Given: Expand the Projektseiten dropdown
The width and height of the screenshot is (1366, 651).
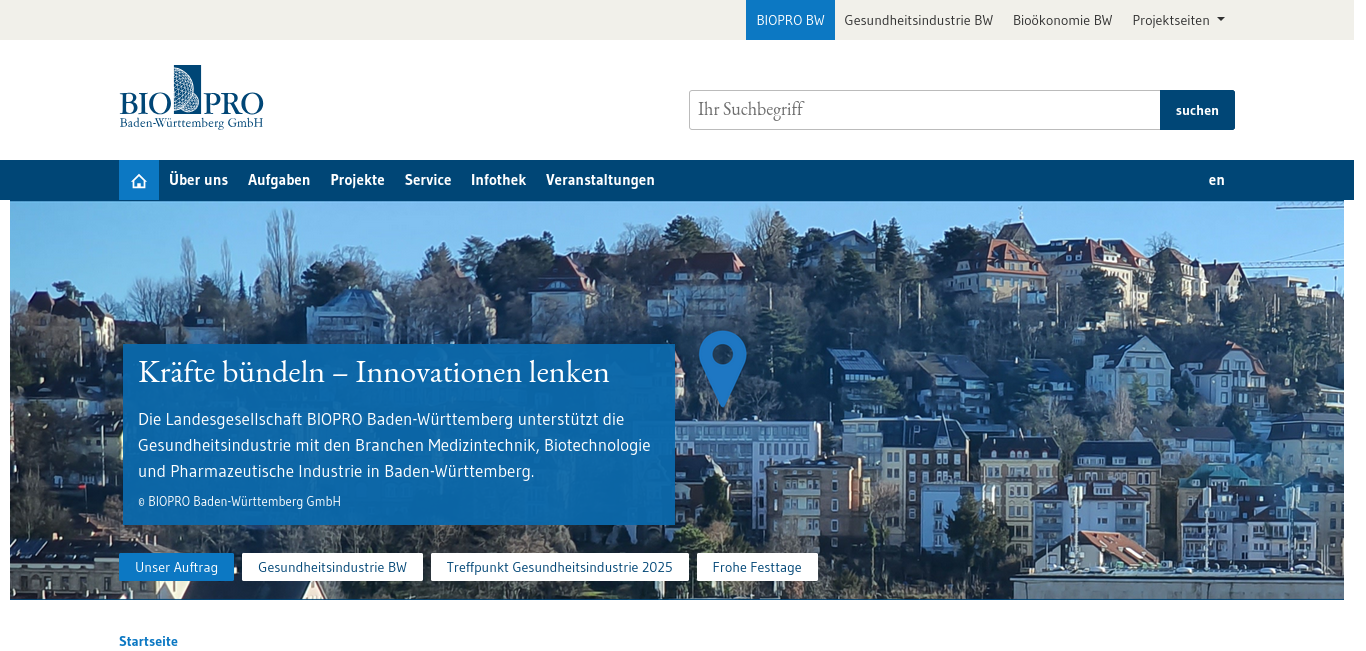Looking at the screenshot, I should tap(1178, 20).
